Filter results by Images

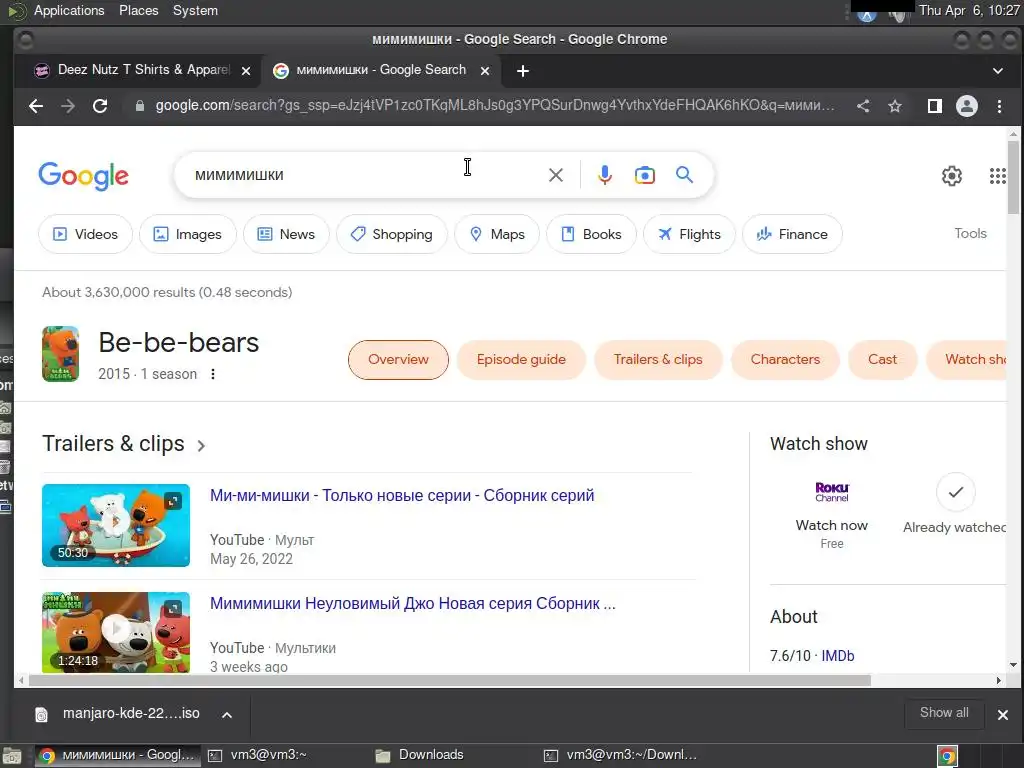coord(187,234)
